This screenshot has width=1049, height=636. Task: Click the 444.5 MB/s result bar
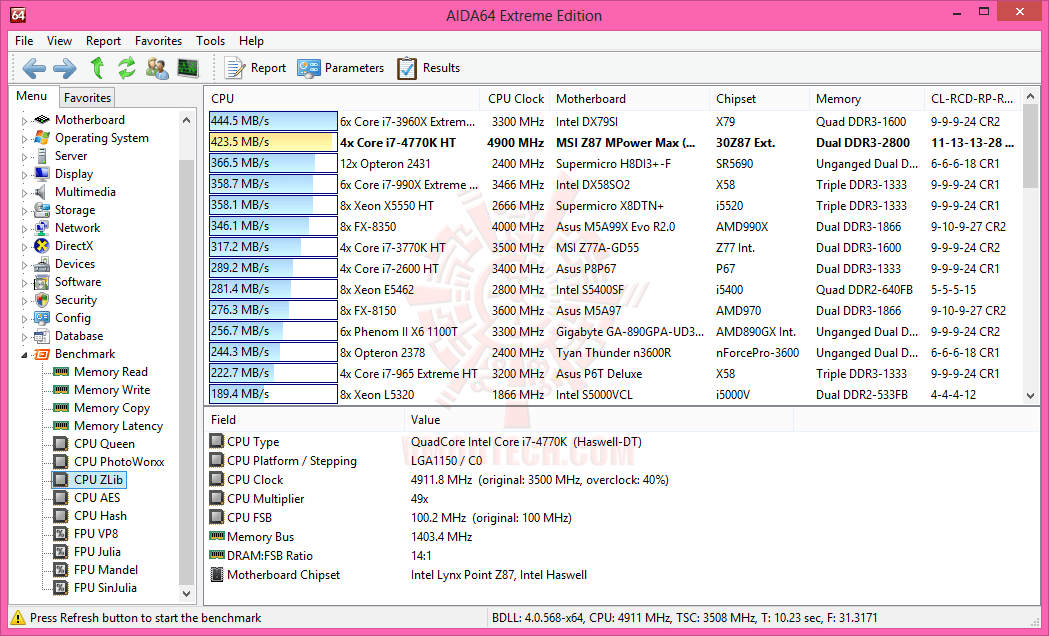[x=273, y=121]
